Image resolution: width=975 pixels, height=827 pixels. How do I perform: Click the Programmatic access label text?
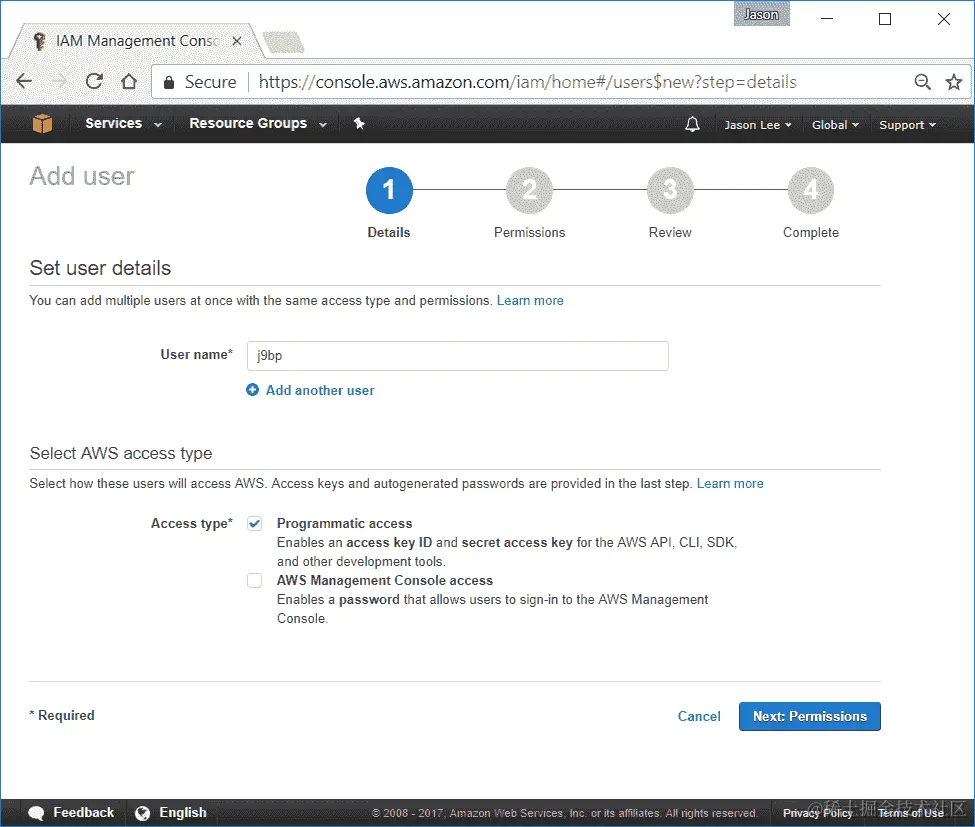(344, 524)
